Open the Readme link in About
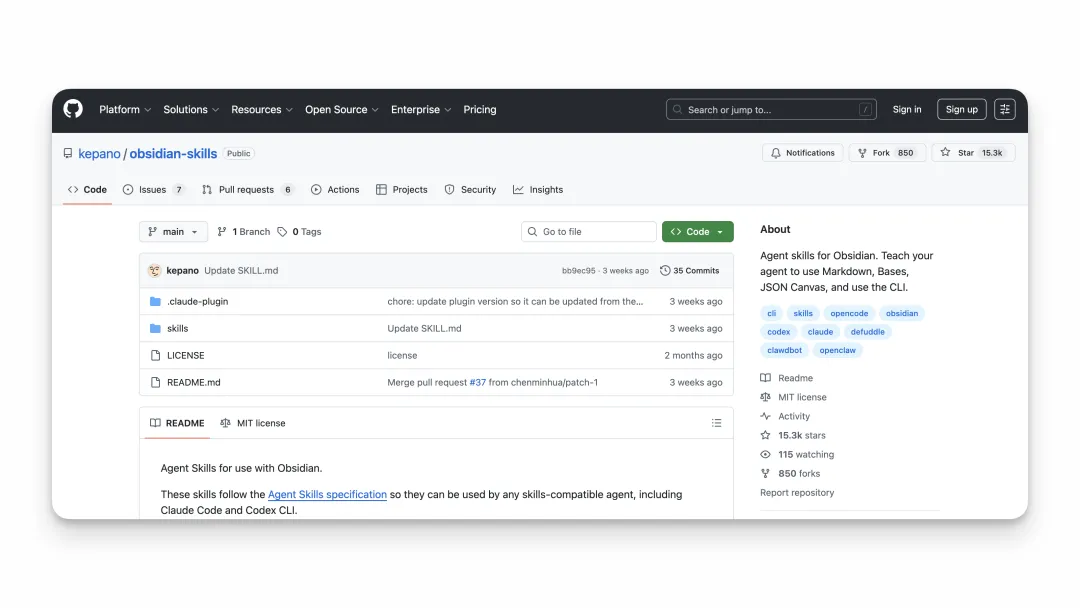The width and height of the screenshot is (1080, 608). [x=787, y=378]
